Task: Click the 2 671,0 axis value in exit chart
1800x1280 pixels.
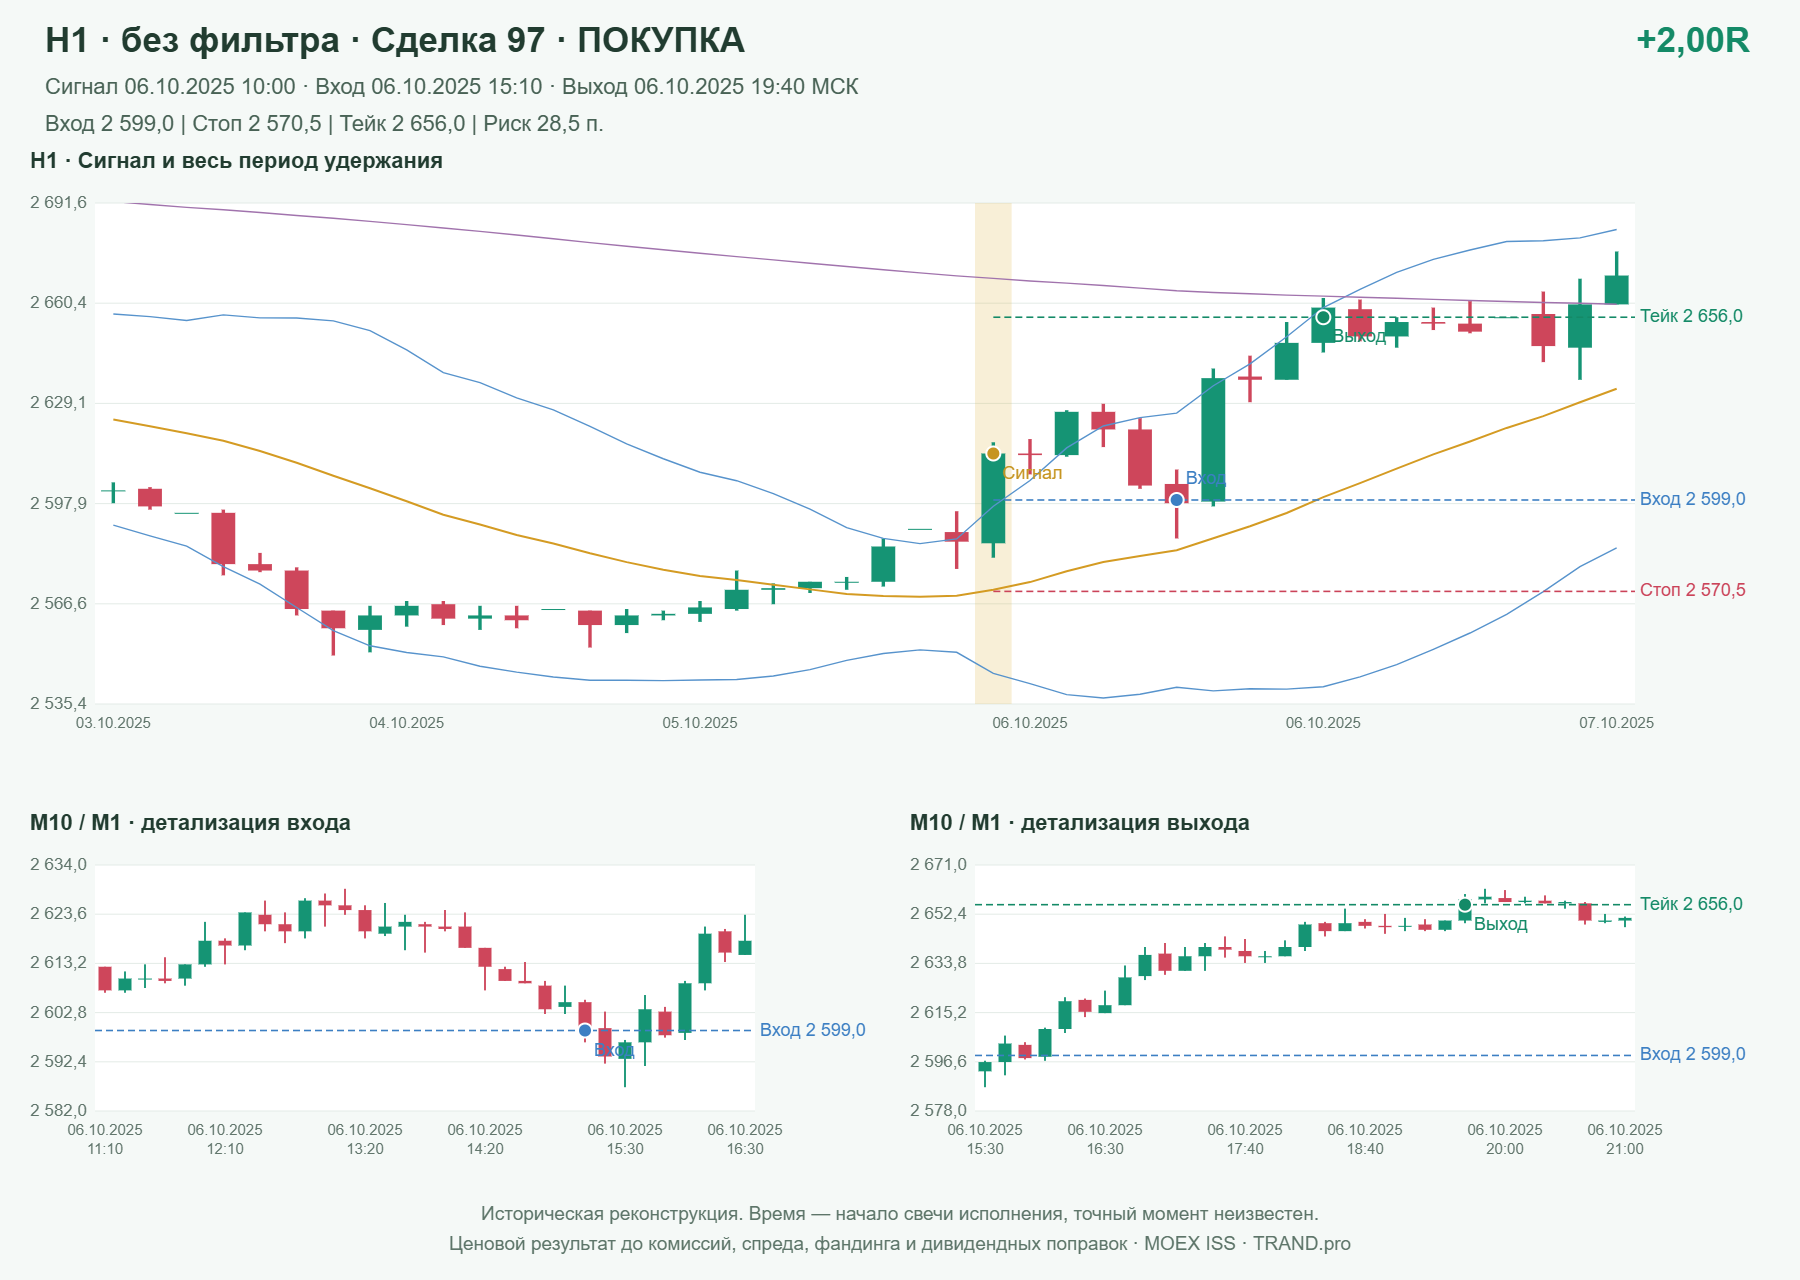Action: (x=939, y=865)
